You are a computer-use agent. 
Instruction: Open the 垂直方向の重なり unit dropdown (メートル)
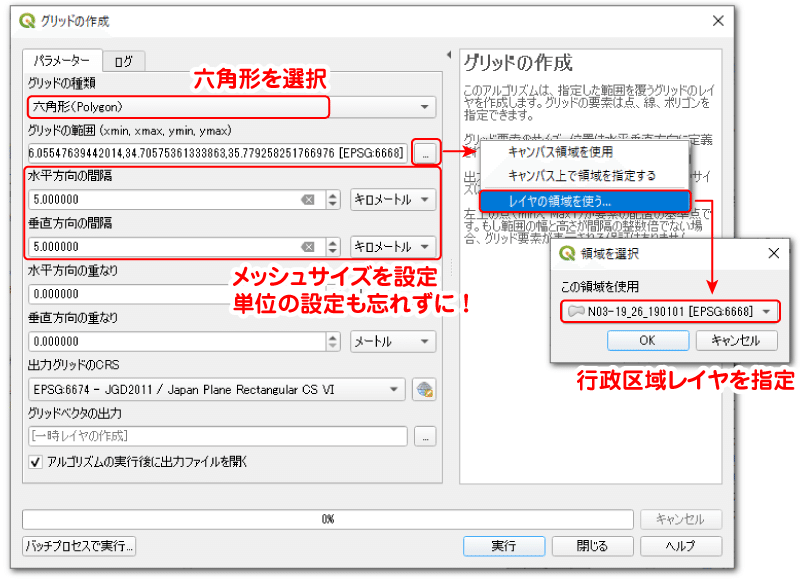(393, 341)
